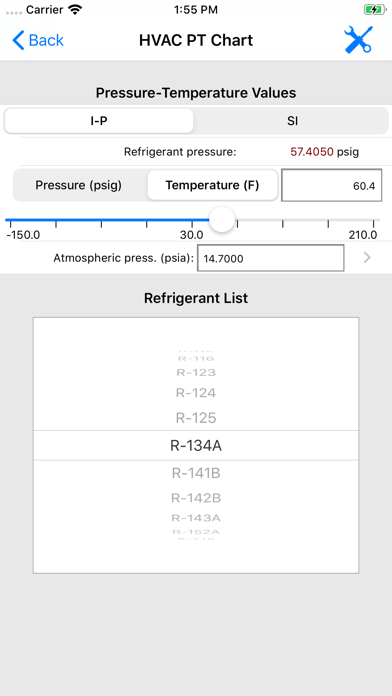Pick R-142B from the refrigerant list
The width and height of the screenshot is (392, 696).
tap(196, 498)
